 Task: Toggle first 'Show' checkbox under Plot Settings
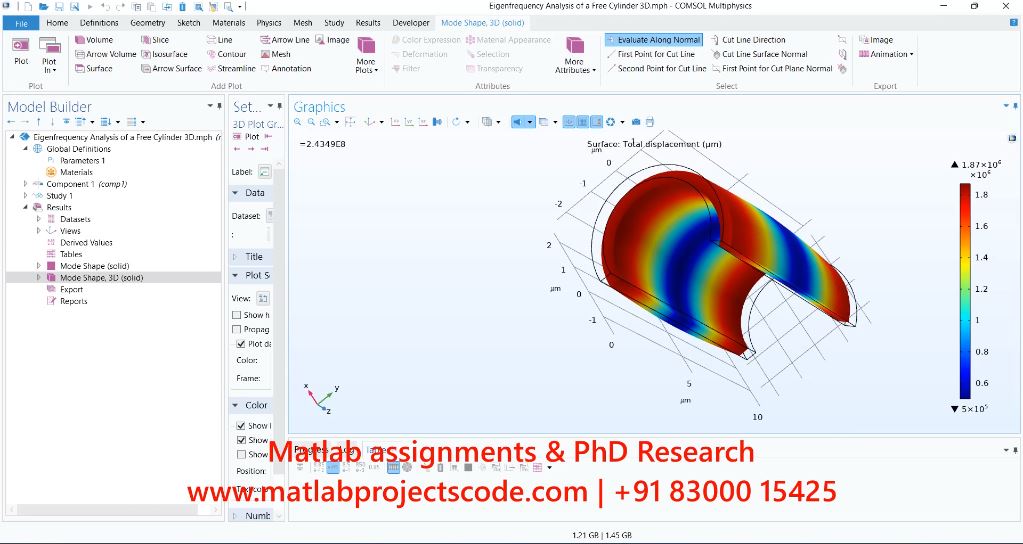[237, 315]
